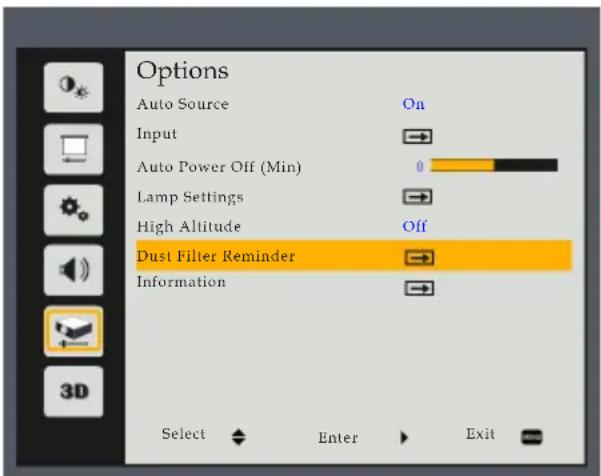601x476 pixels.
Task: Click the Exit label in footer
Action: coord(480,434)
